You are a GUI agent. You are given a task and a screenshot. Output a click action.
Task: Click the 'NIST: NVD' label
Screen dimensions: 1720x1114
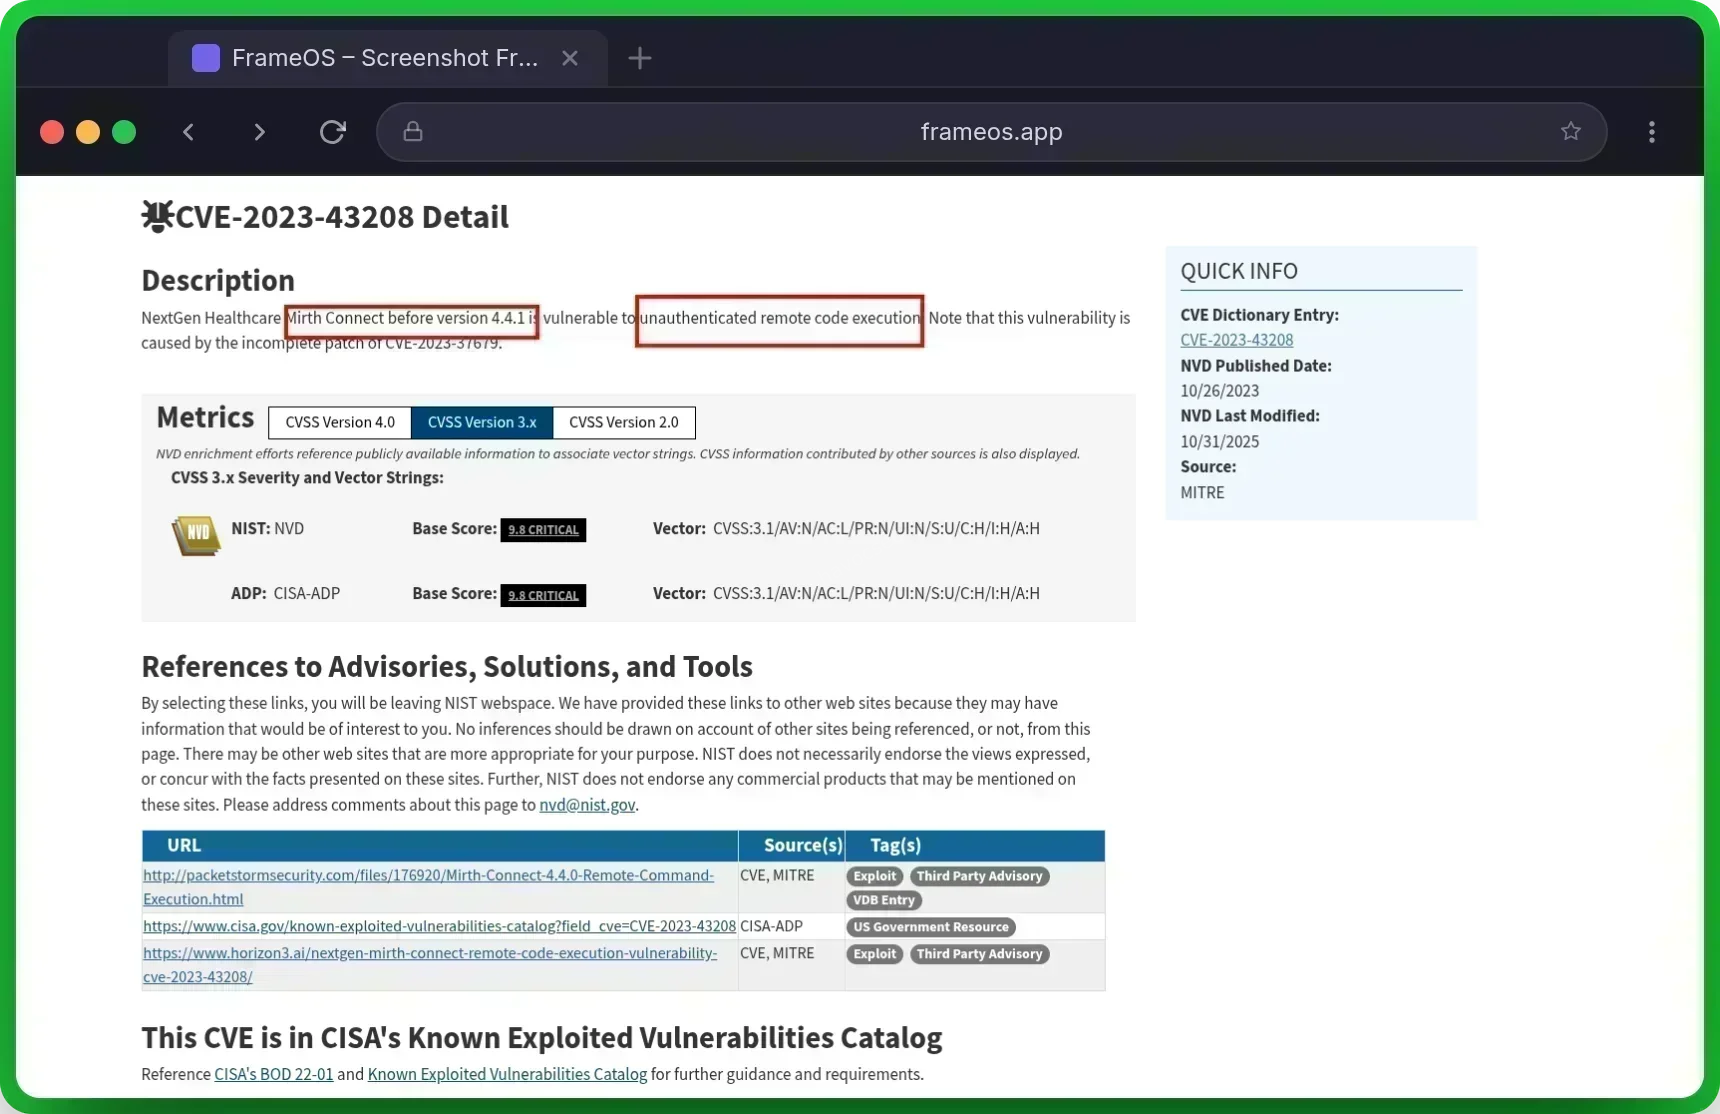[x=267, y=528]
